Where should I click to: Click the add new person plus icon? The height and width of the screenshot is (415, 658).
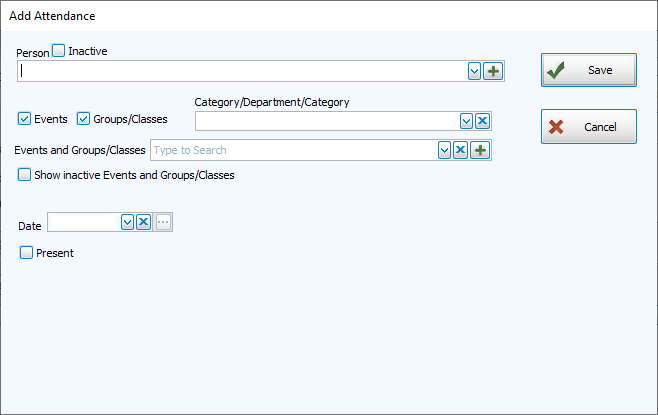tap(492, 71)
